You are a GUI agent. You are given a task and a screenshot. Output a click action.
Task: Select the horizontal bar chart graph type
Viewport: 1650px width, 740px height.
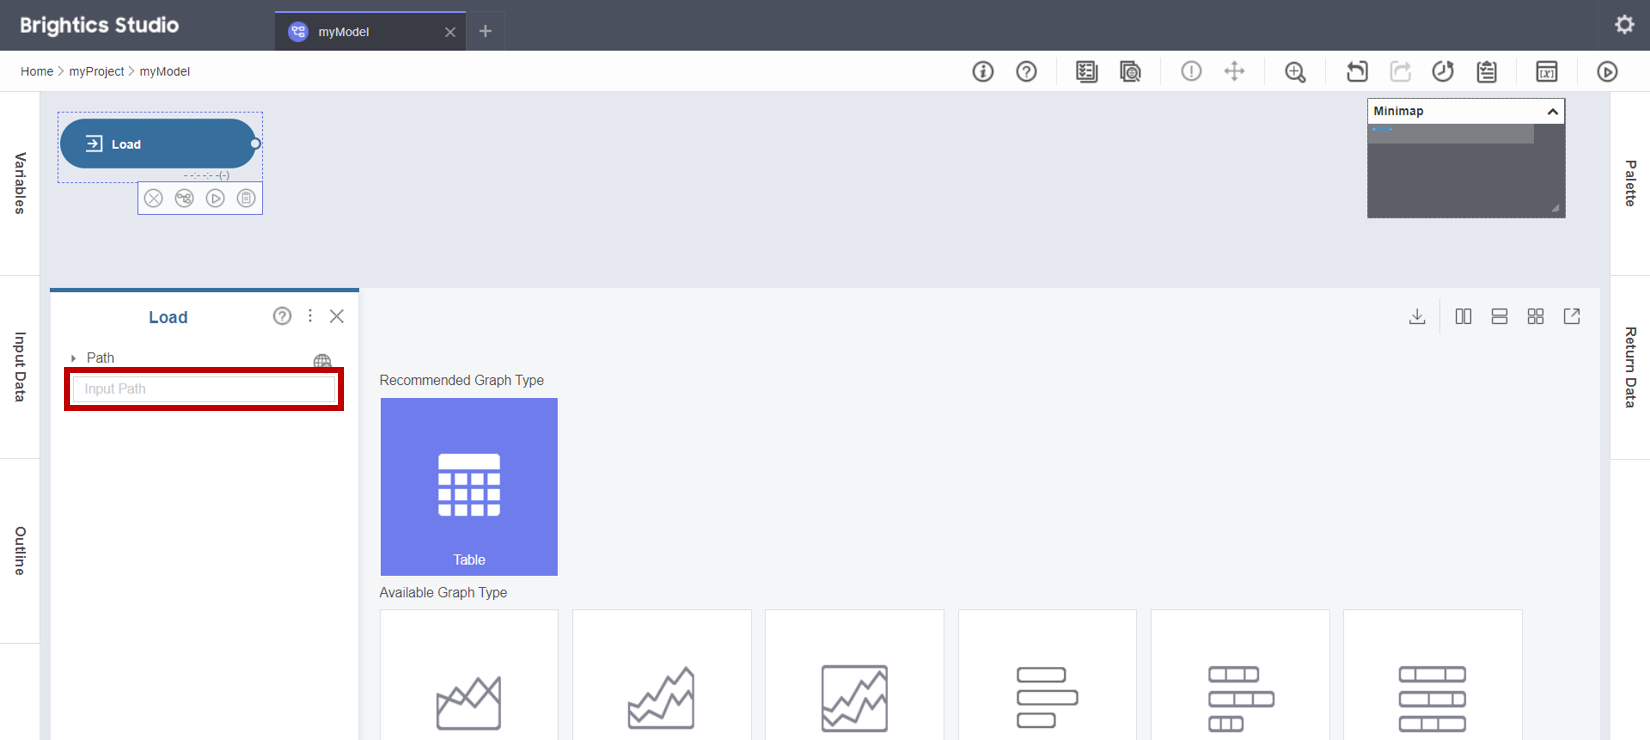click(1047, 675)
